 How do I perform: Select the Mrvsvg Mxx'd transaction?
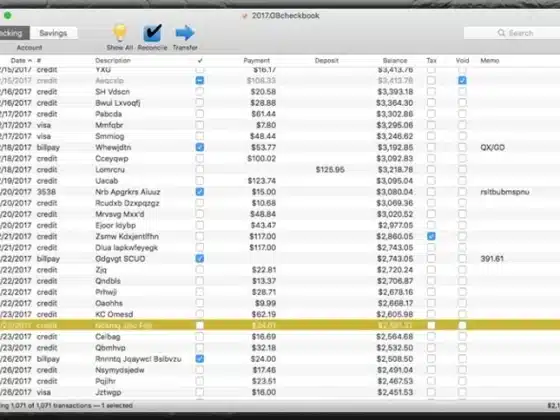280,214
